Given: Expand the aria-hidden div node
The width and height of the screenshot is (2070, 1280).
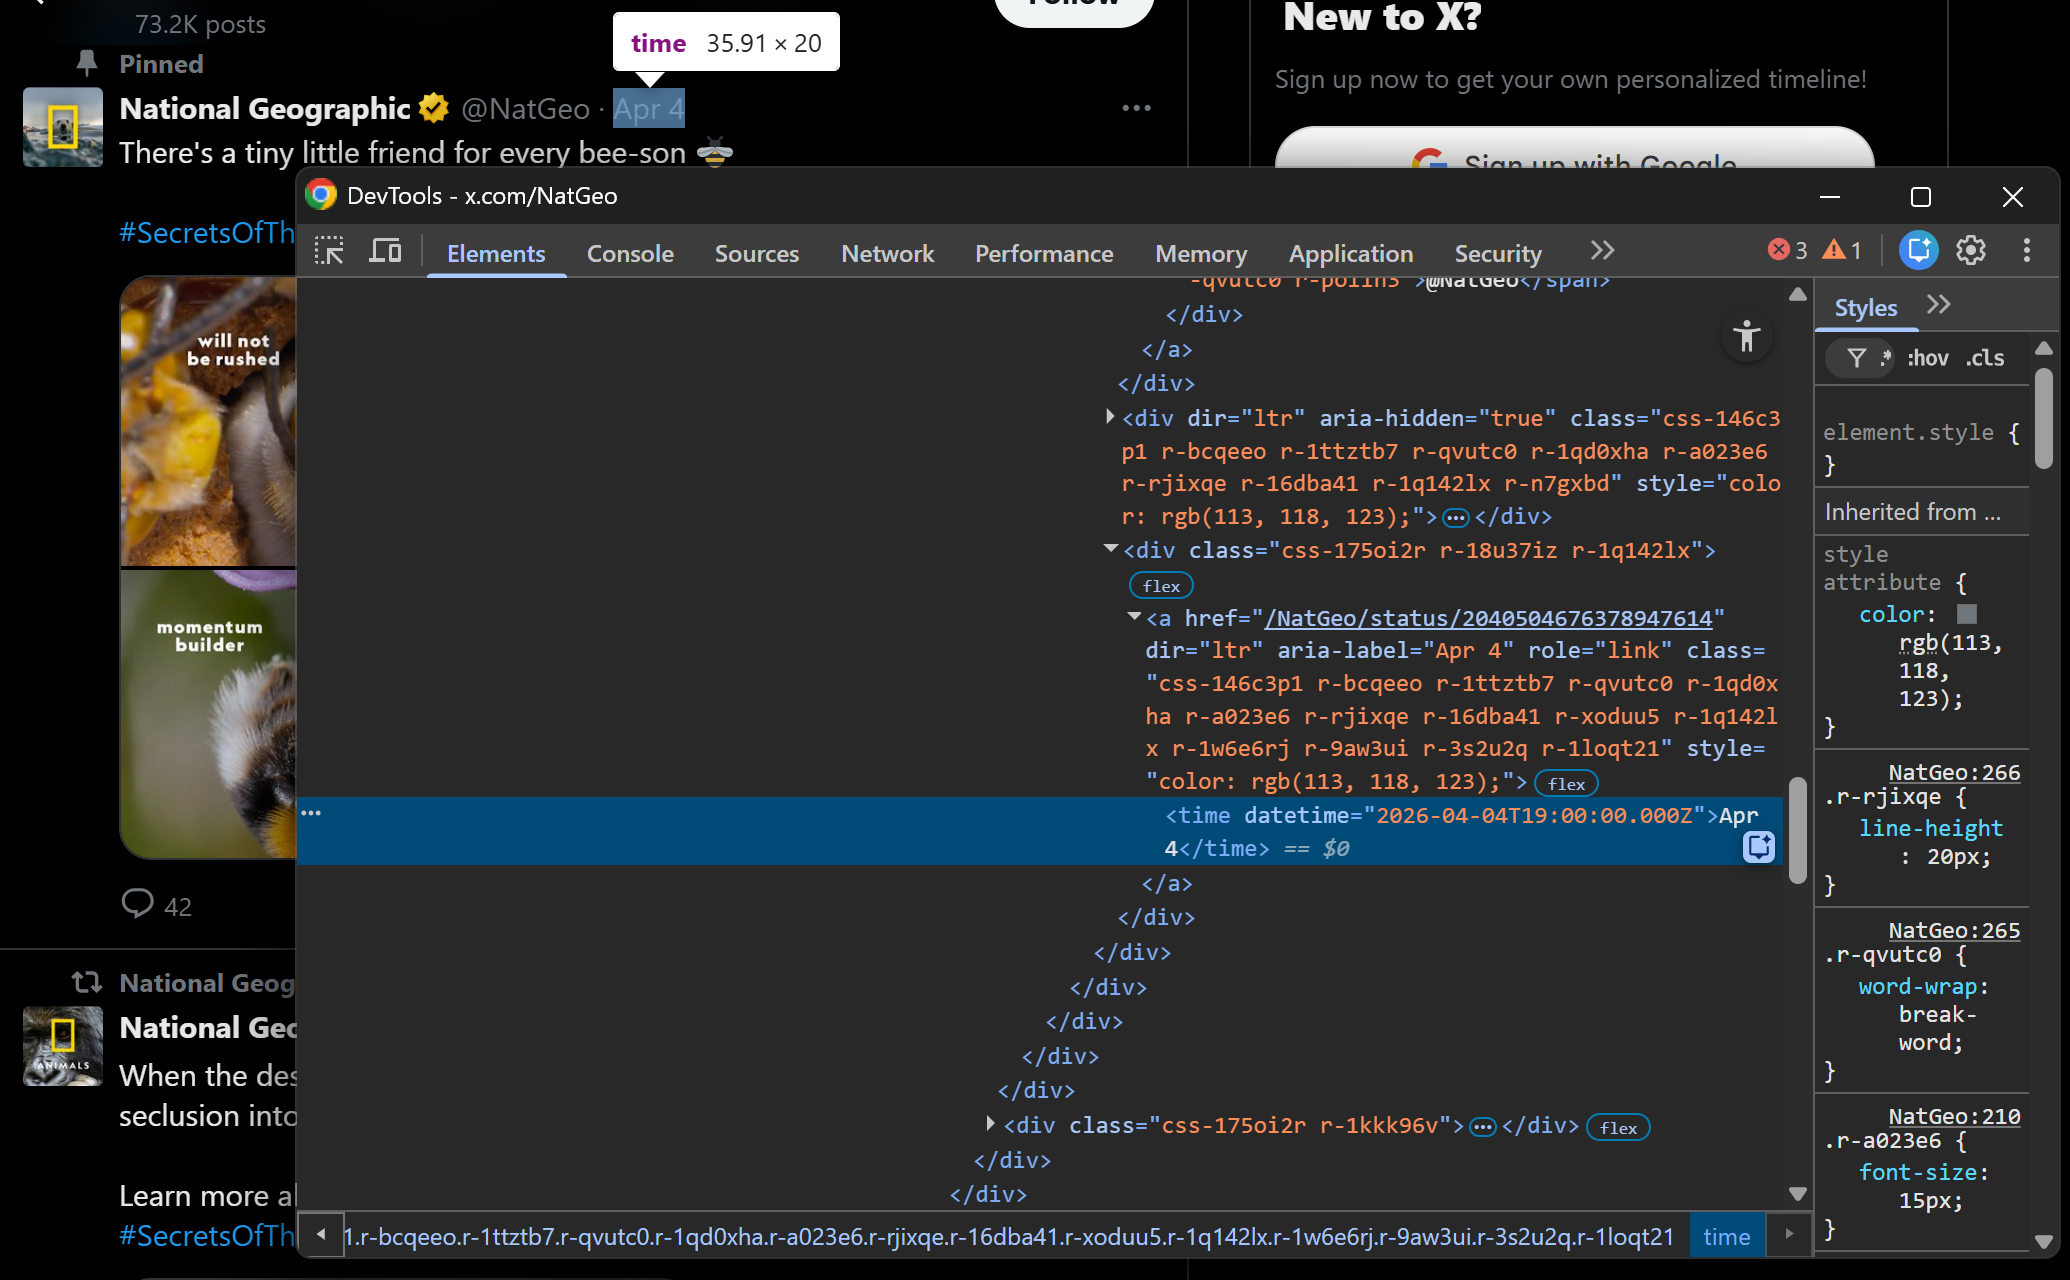Looking at the screenshot, I should coord(1109,416).
